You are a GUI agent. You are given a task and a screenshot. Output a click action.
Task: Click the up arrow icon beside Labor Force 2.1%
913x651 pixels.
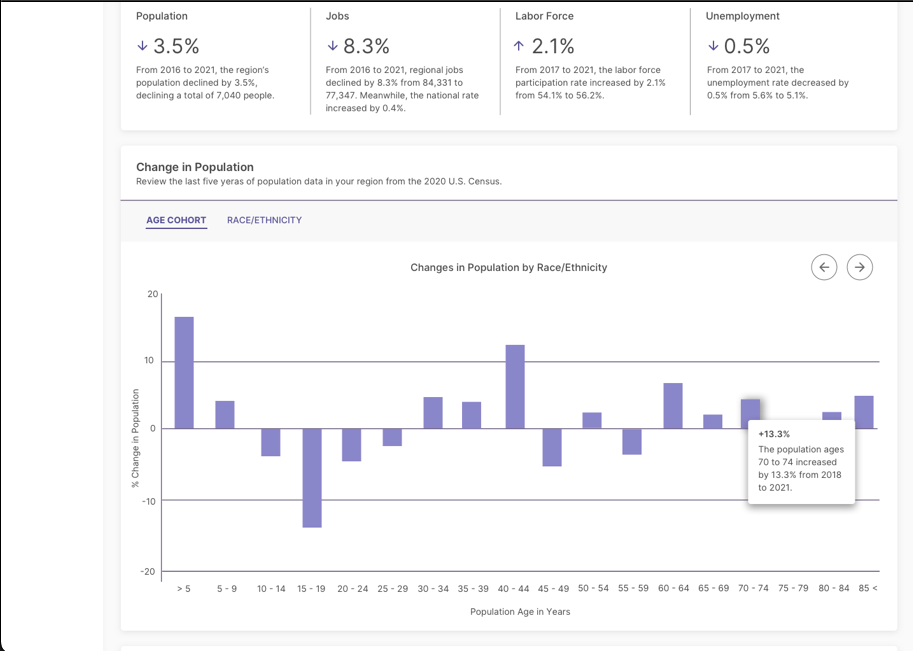point(518,46)
